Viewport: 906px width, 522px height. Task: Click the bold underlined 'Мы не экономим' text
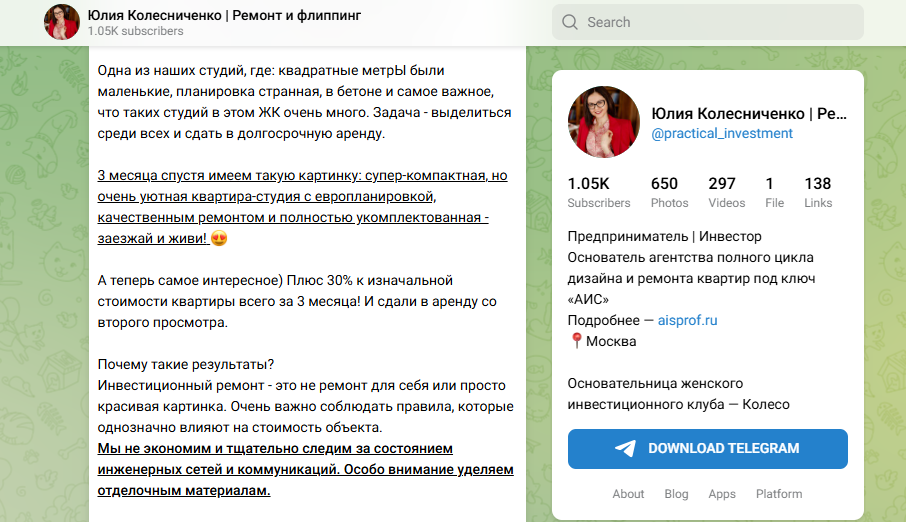point(153,449)
